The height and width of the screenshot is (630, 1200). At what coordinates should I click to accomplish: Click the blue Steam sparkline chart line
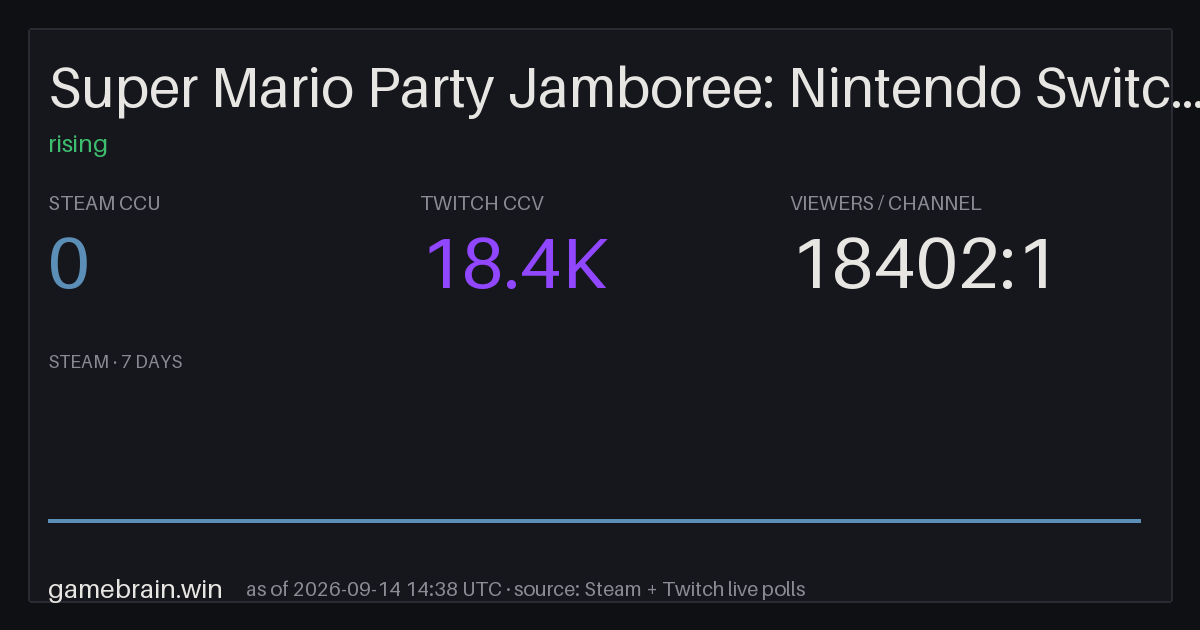(x=594, y=520)
